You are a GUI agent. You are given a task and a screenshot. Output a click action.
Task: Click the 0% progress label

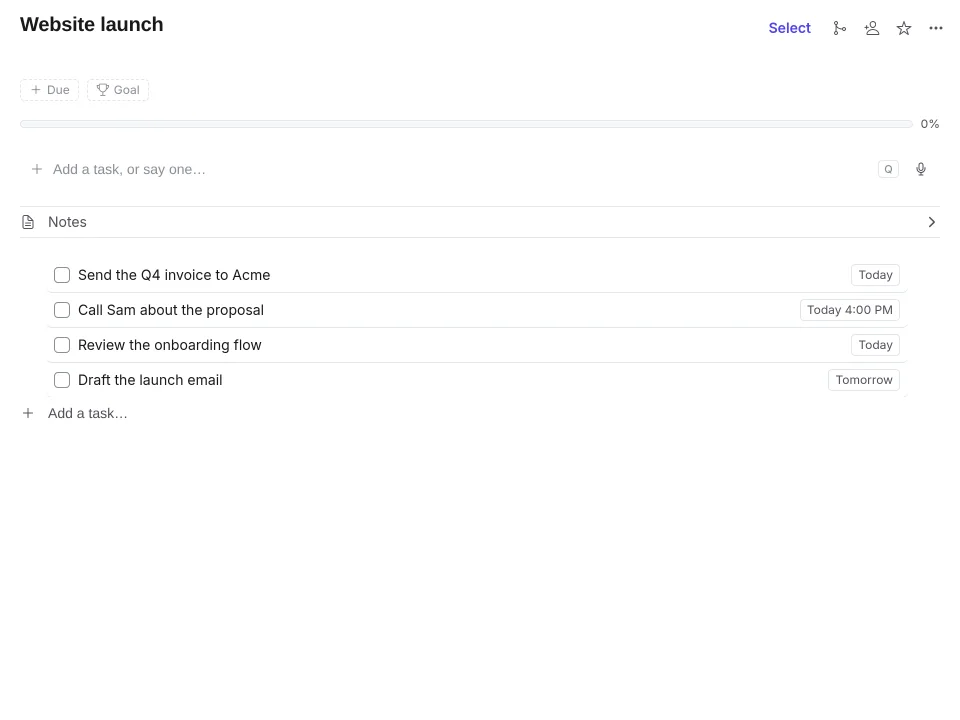pyautogui.click(x=929, y=124)
